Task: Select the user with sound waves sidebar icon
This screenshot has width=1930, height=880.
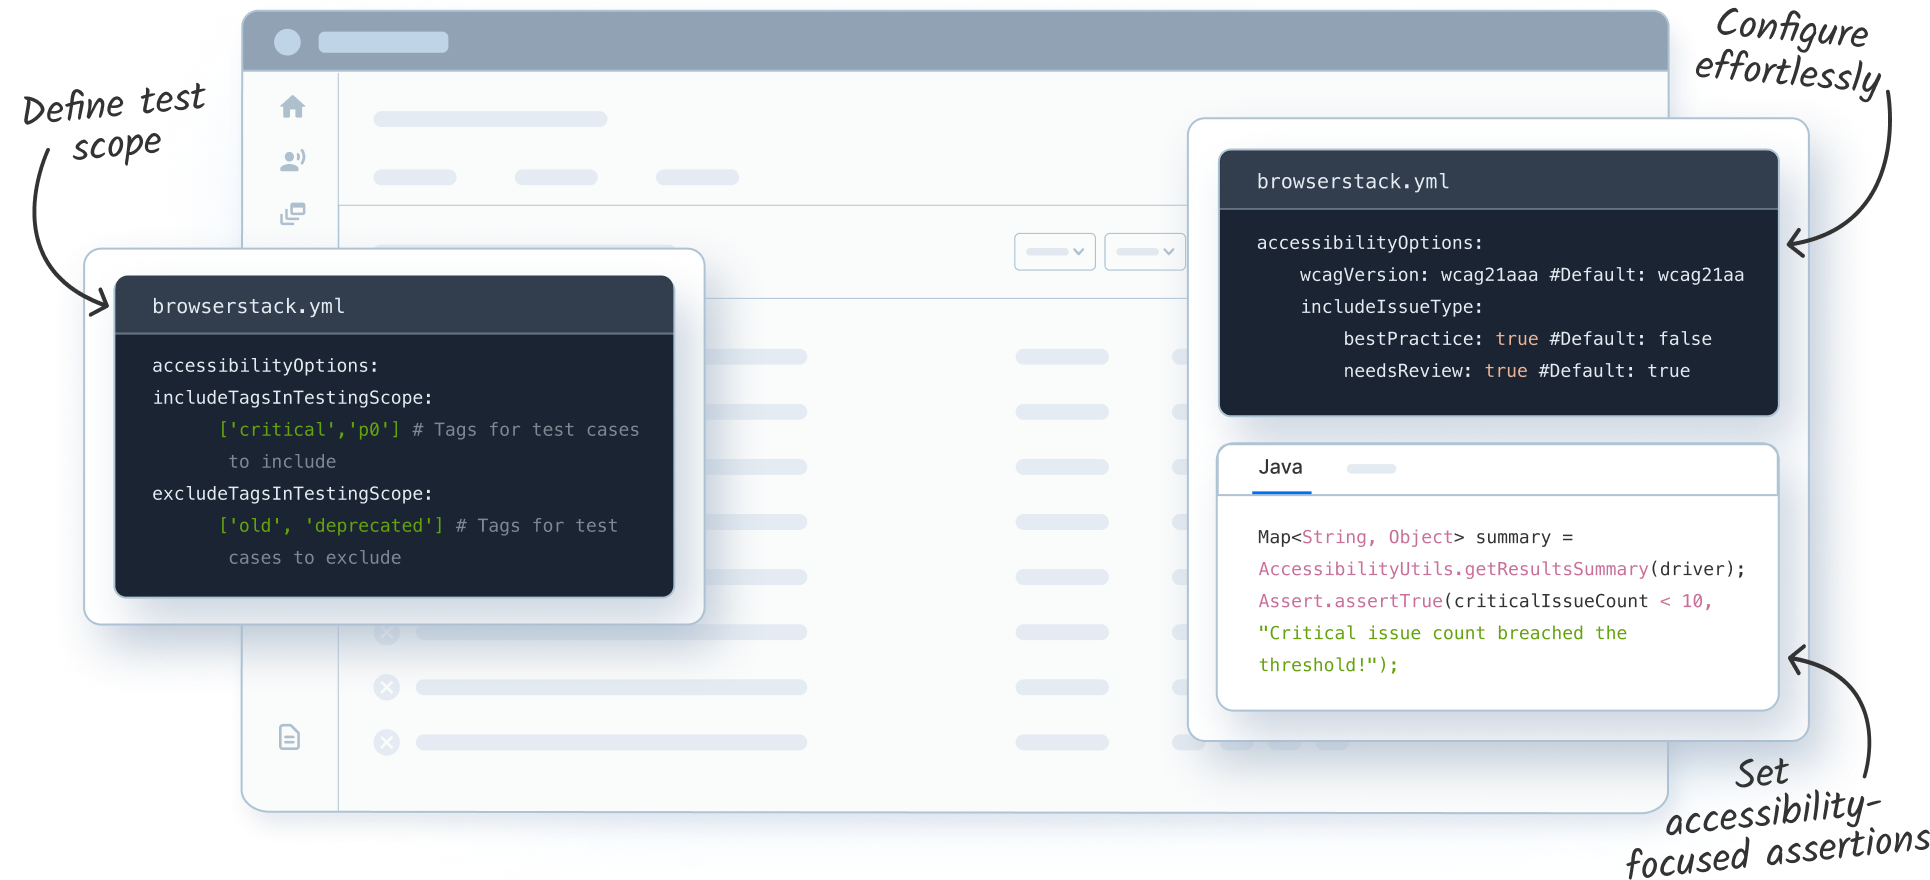Action: tap(292, 160)
